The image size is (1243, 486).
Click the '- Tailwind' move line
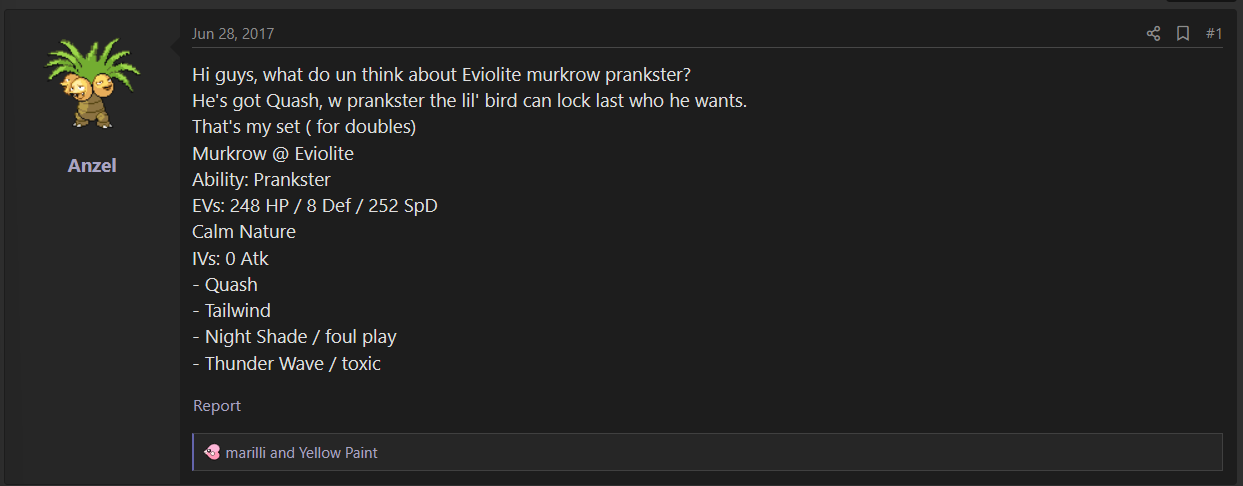231,311
